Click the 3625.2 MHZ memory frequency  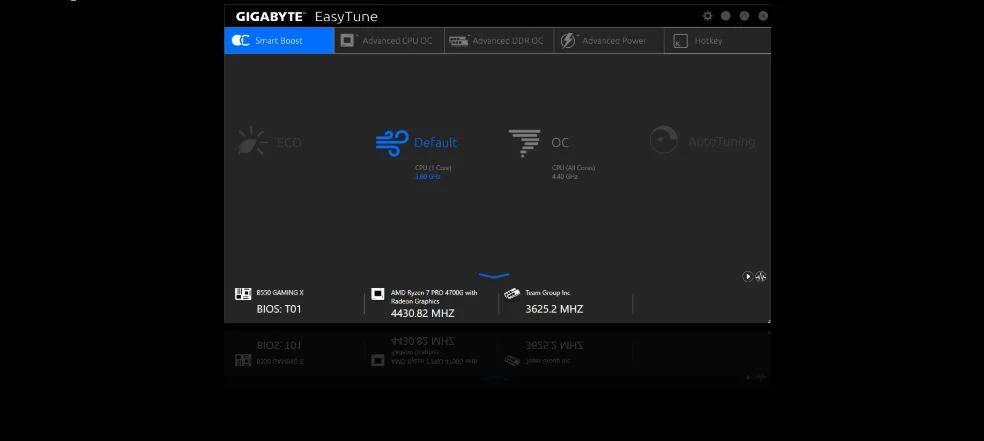[x=554, y=309]
